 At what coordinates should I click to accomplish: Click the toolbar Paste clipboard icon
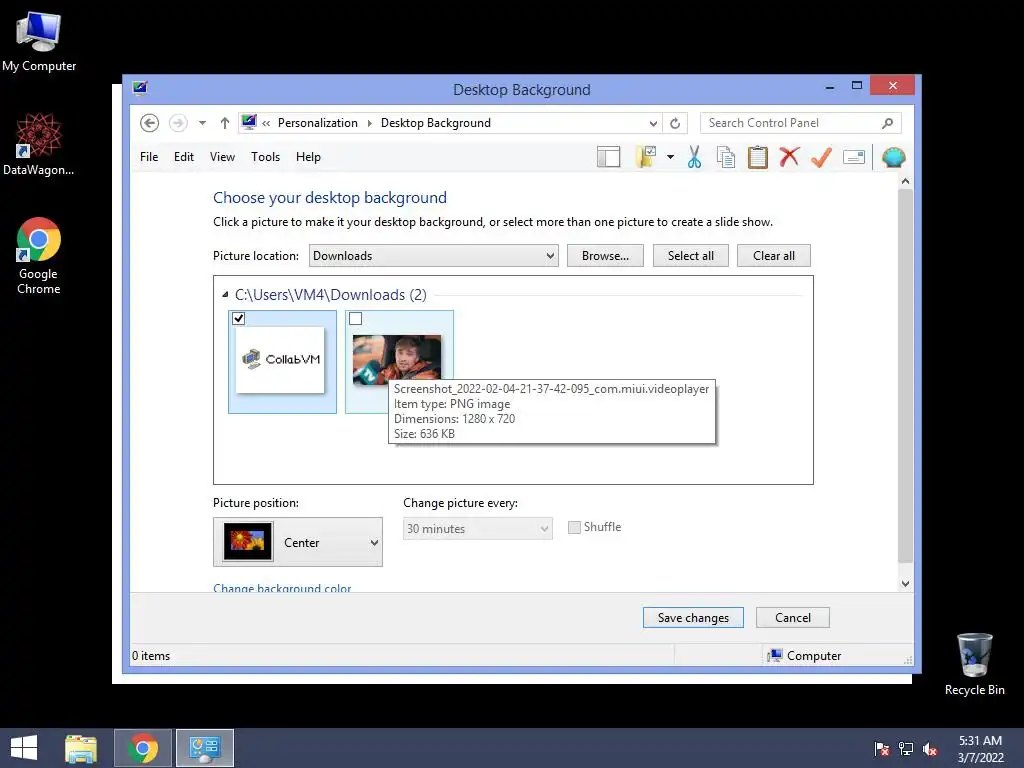758,157
